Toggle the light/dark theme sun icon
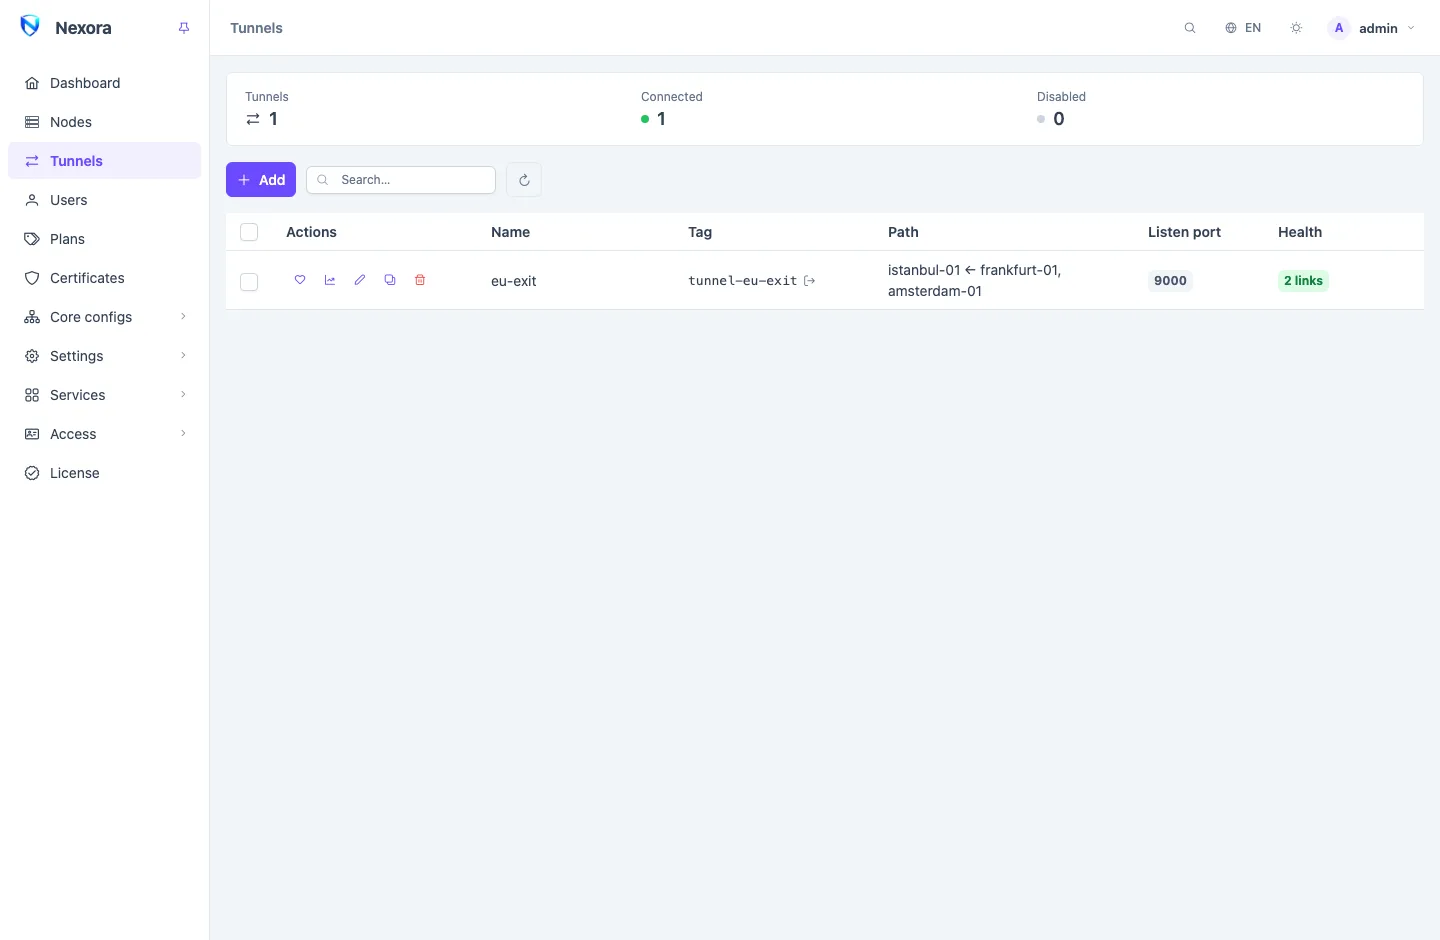The image size is (1440, 940). tap(1296, 28)
